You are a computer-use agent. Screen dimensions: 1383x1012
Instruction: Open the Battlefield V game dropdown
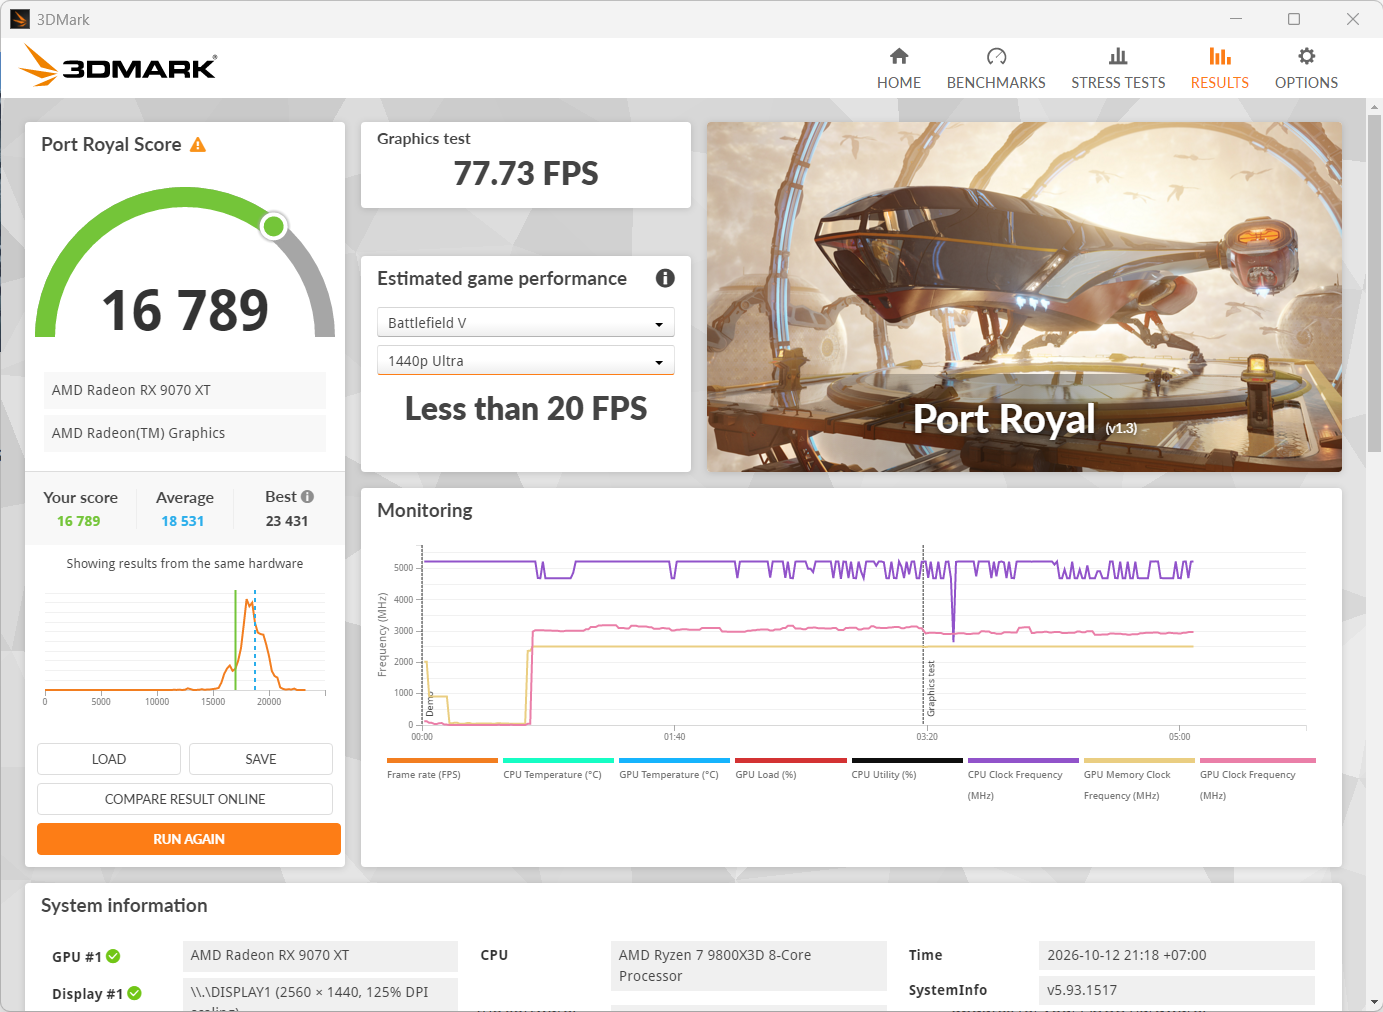(526, 322)
